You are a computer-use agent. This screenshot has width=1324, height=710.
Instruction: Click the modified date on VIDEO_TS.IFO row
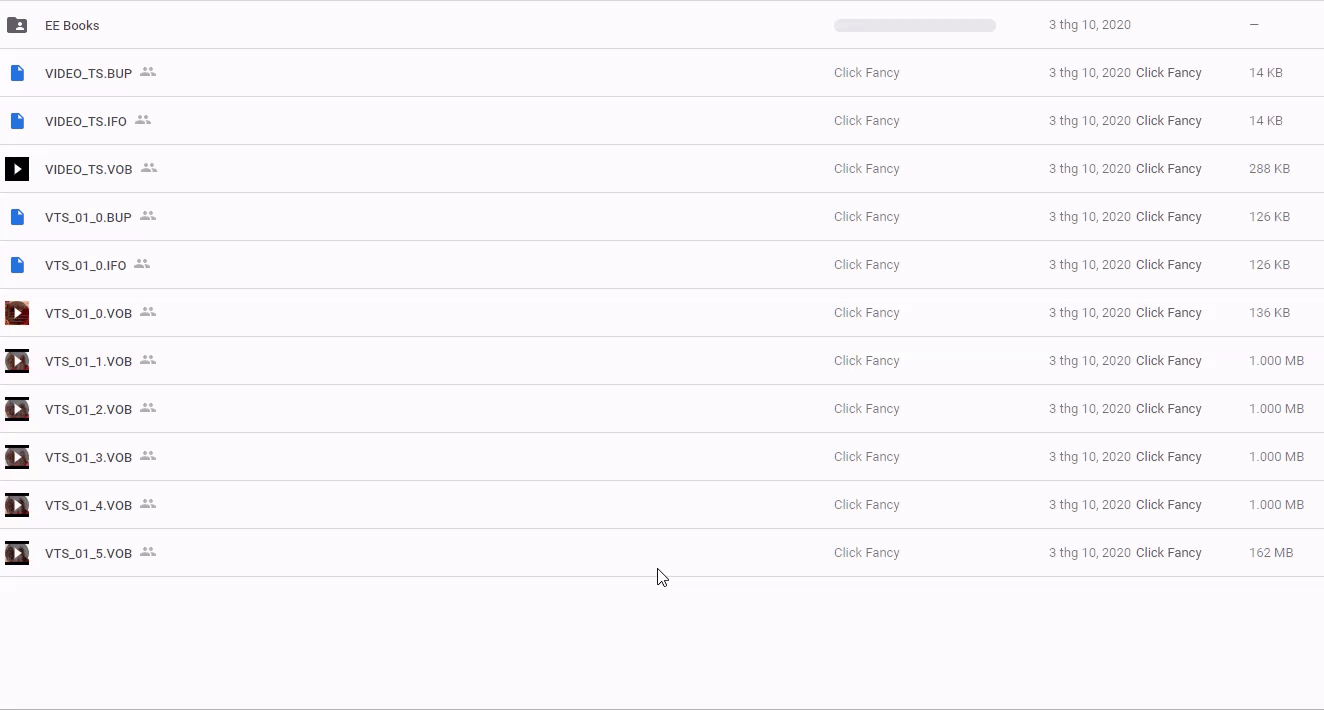pyautogui.click(x=1089, y=121)
